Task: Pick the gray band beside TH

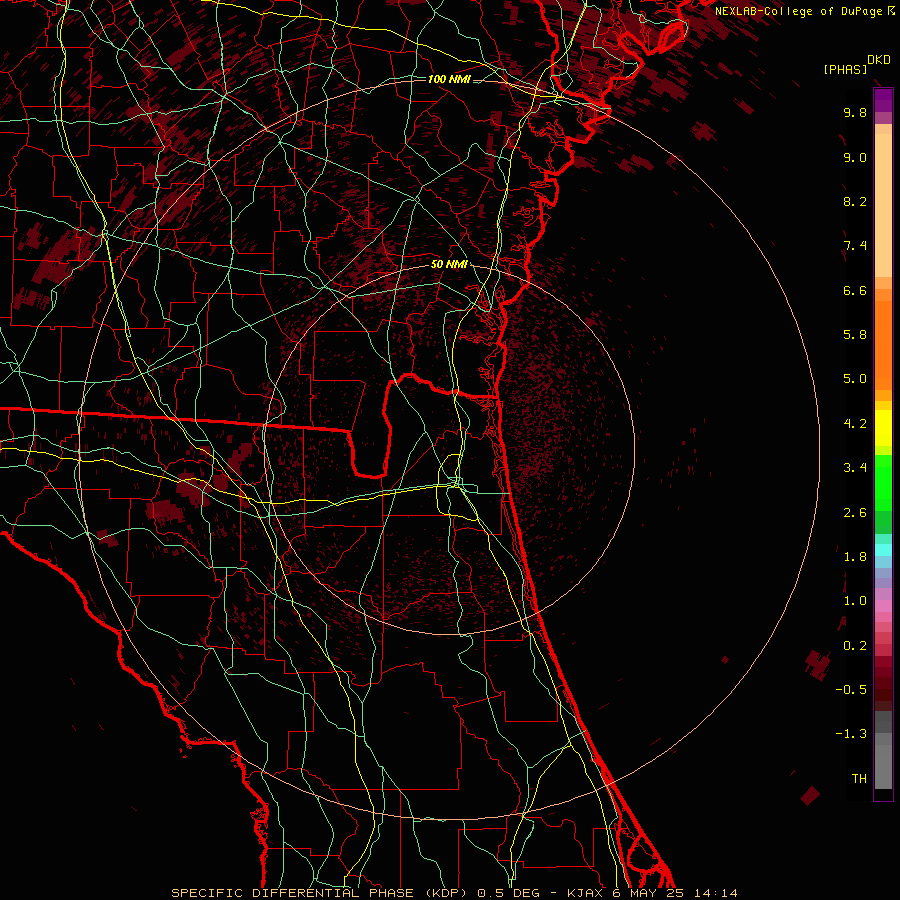Action: click(x=883, y=769)
